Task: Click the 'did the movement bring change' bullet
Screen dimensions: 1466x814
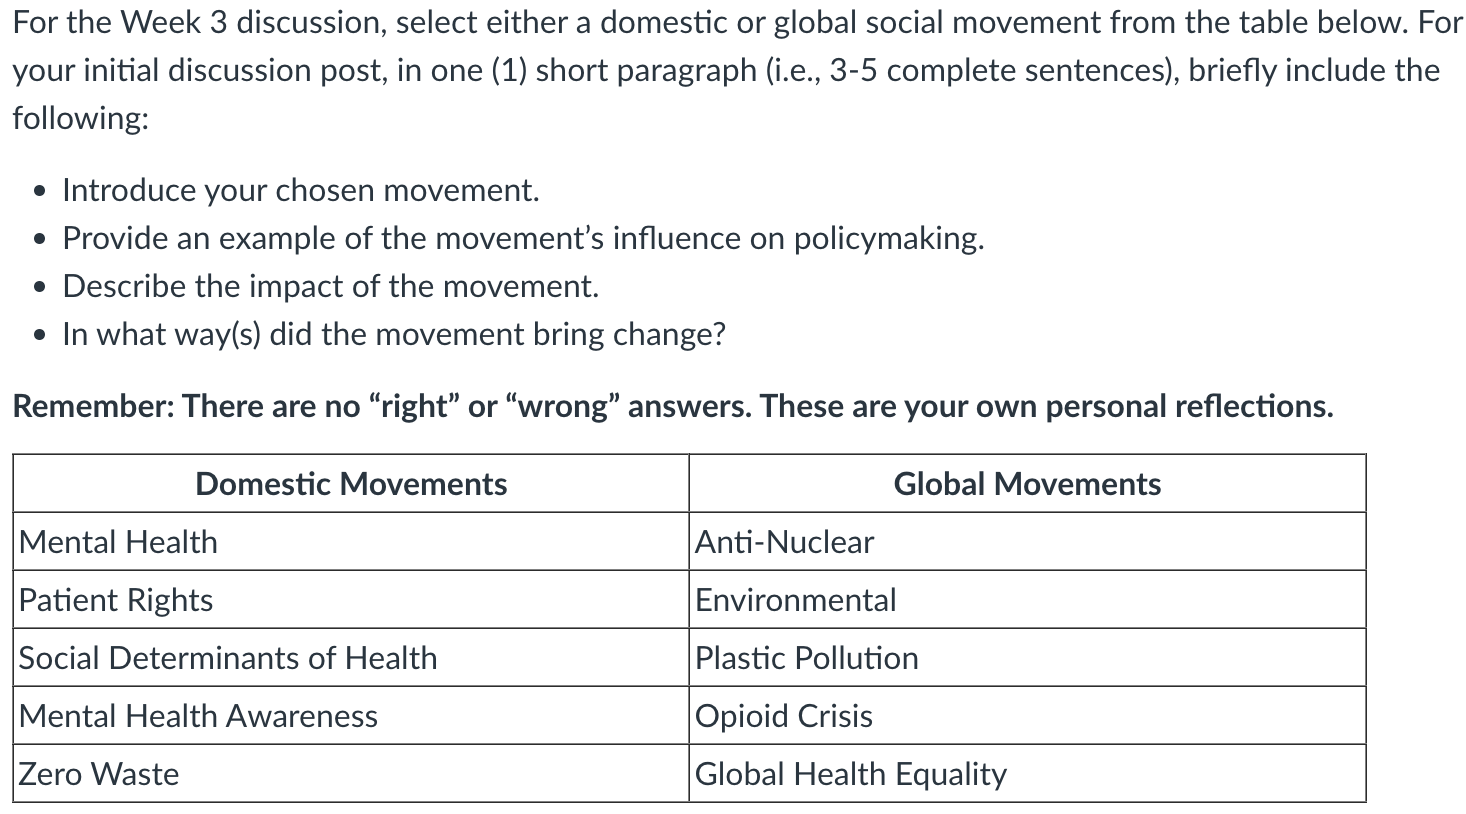Action: (x=394, y=334)
